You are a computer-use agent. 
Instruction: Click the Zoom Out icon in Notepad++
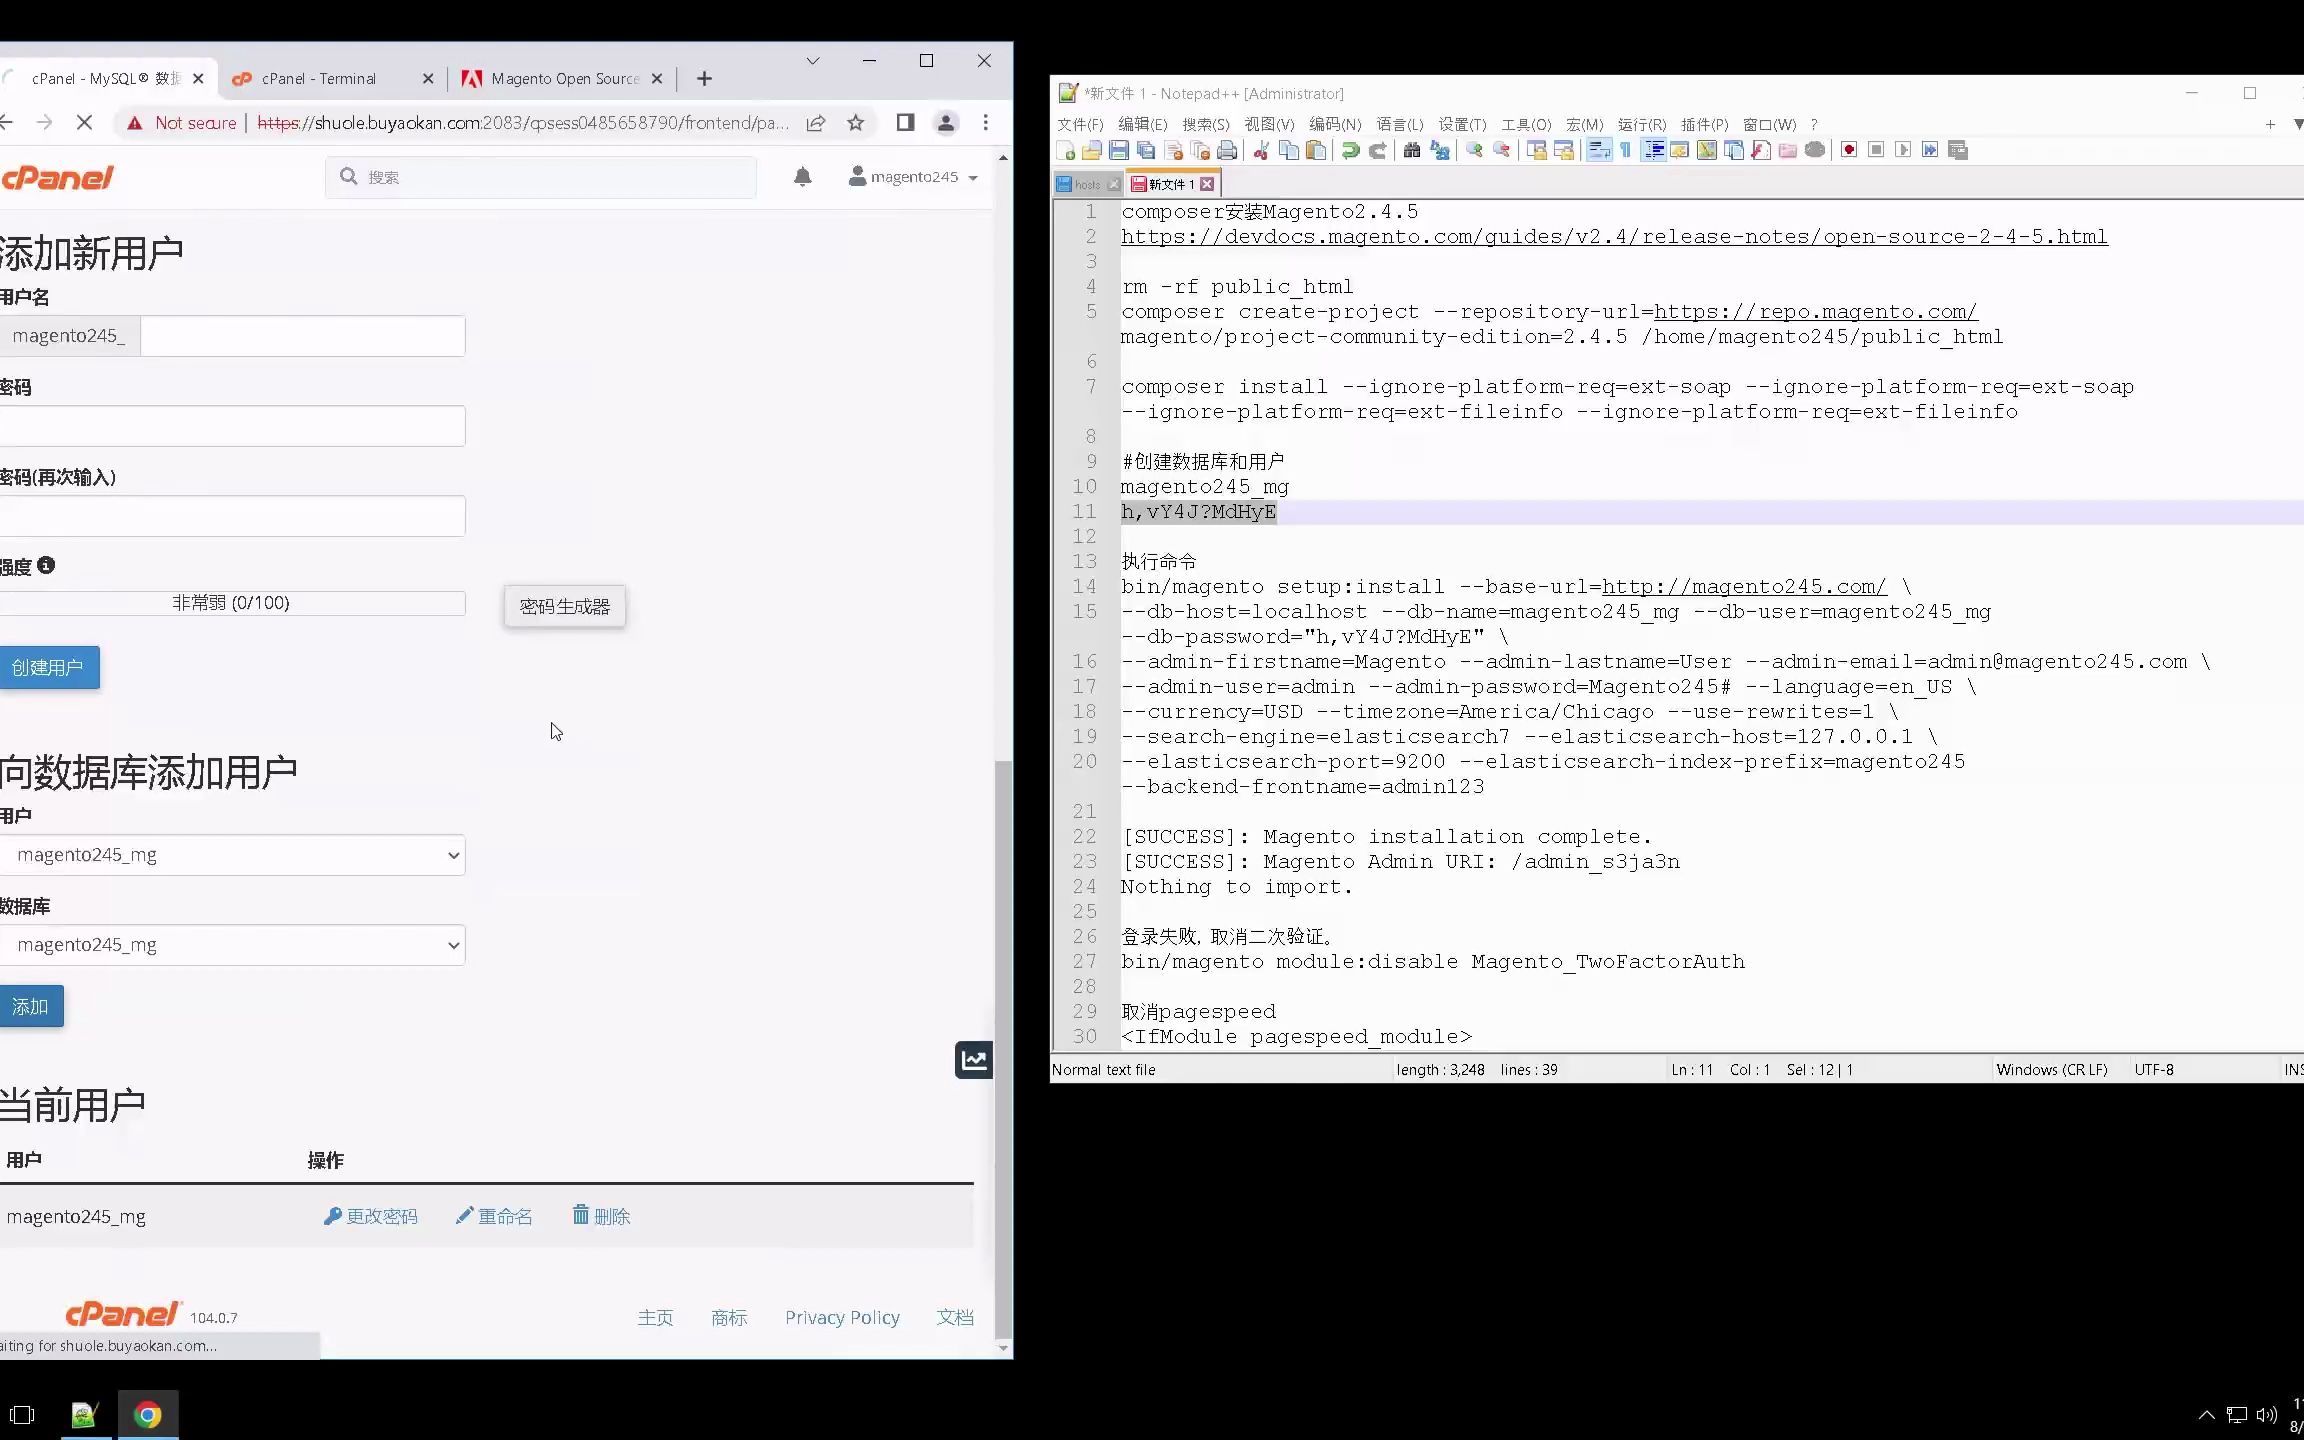point(1501,150)
